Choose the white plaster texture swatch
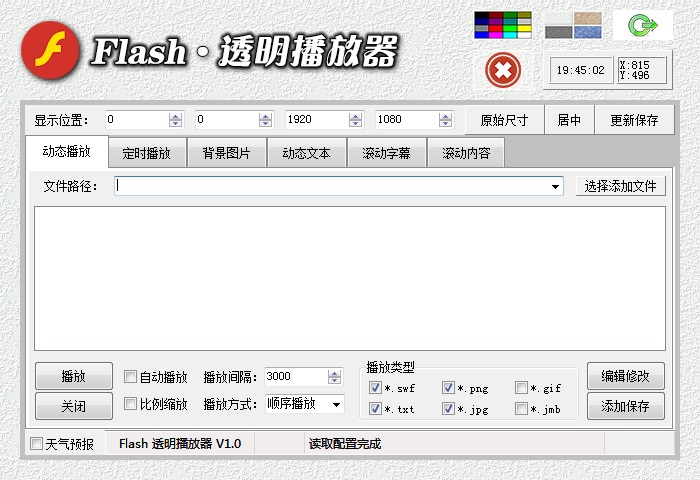 click(x=558, y=18)
